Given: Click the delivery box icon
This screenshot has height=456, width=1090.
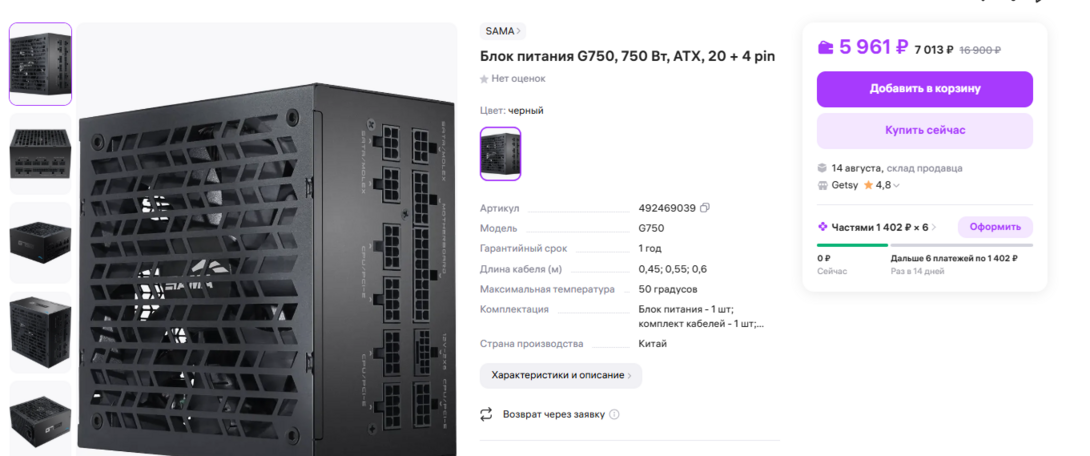Looking at the screenshot, I should click(822, 168).
